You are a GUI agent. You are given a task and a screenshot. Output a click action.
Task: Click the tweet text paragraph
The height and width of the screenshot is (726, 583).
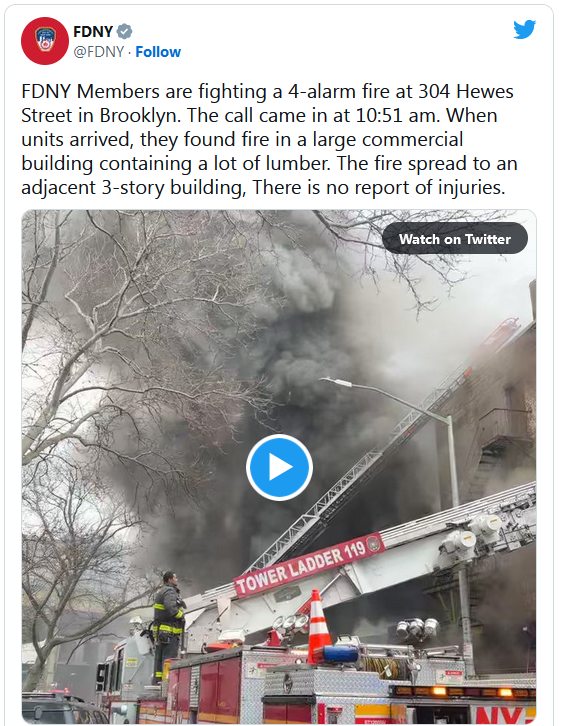[269, 139]
